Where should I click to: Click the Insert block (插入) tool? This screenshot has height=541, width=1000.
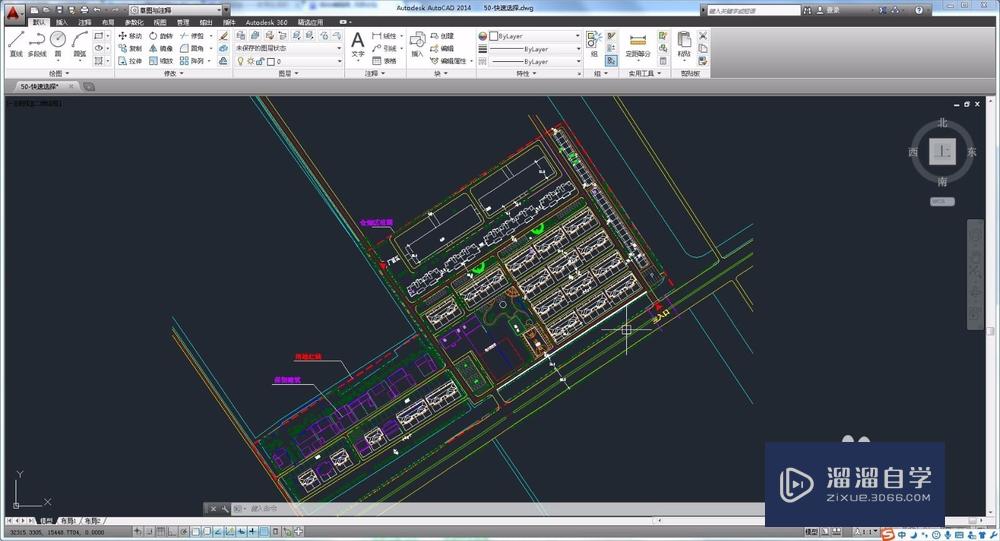point(417,45)
